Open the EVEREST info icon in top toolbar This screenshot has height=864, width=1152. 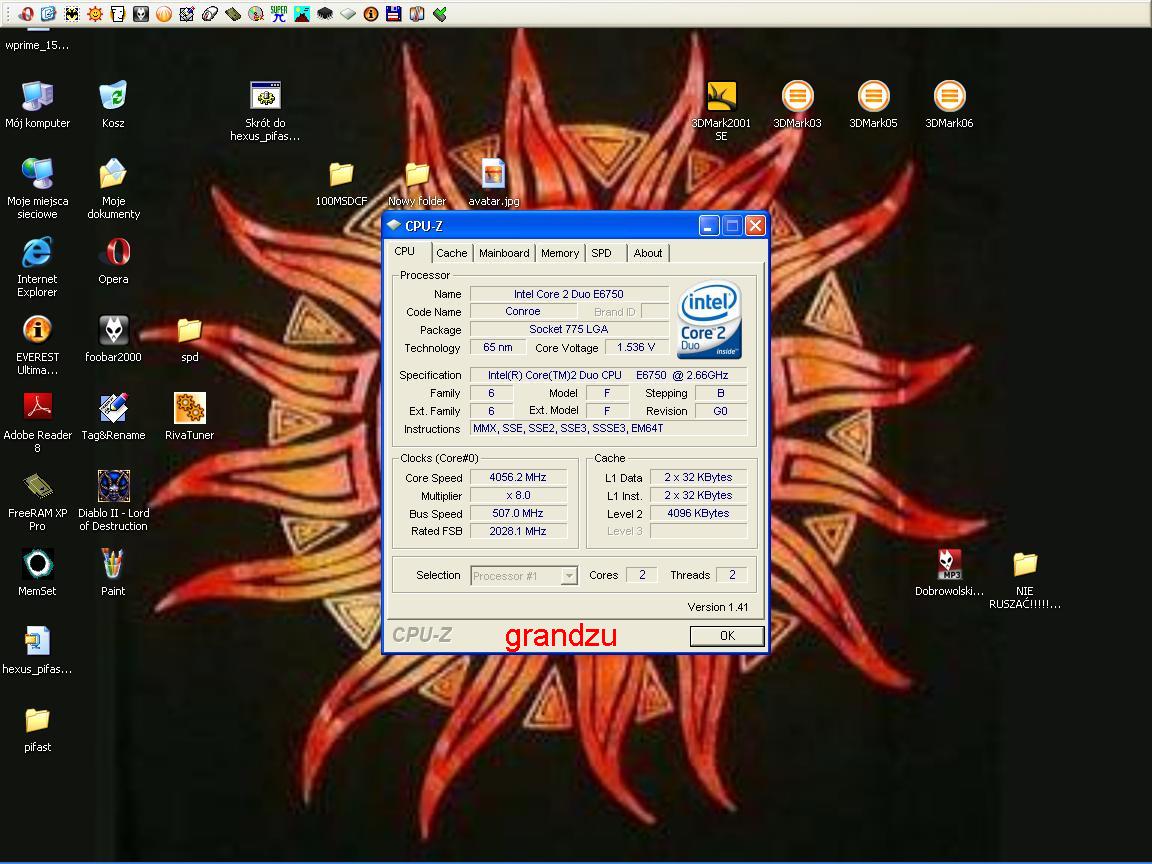point(371,14)
